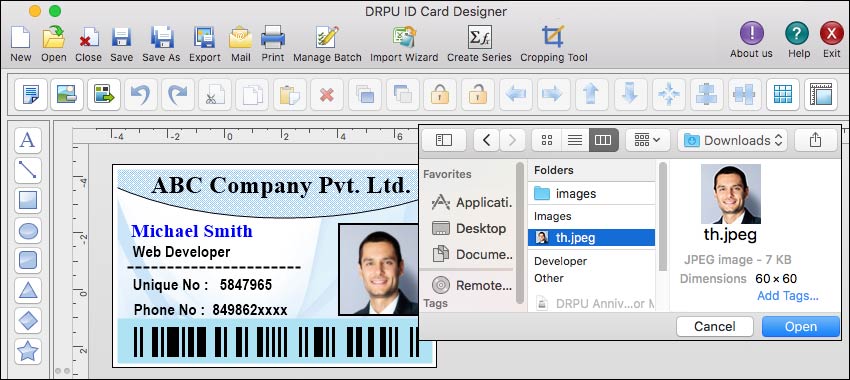Open the Create Series tool
850x380 pixels.
click(479, 37)
